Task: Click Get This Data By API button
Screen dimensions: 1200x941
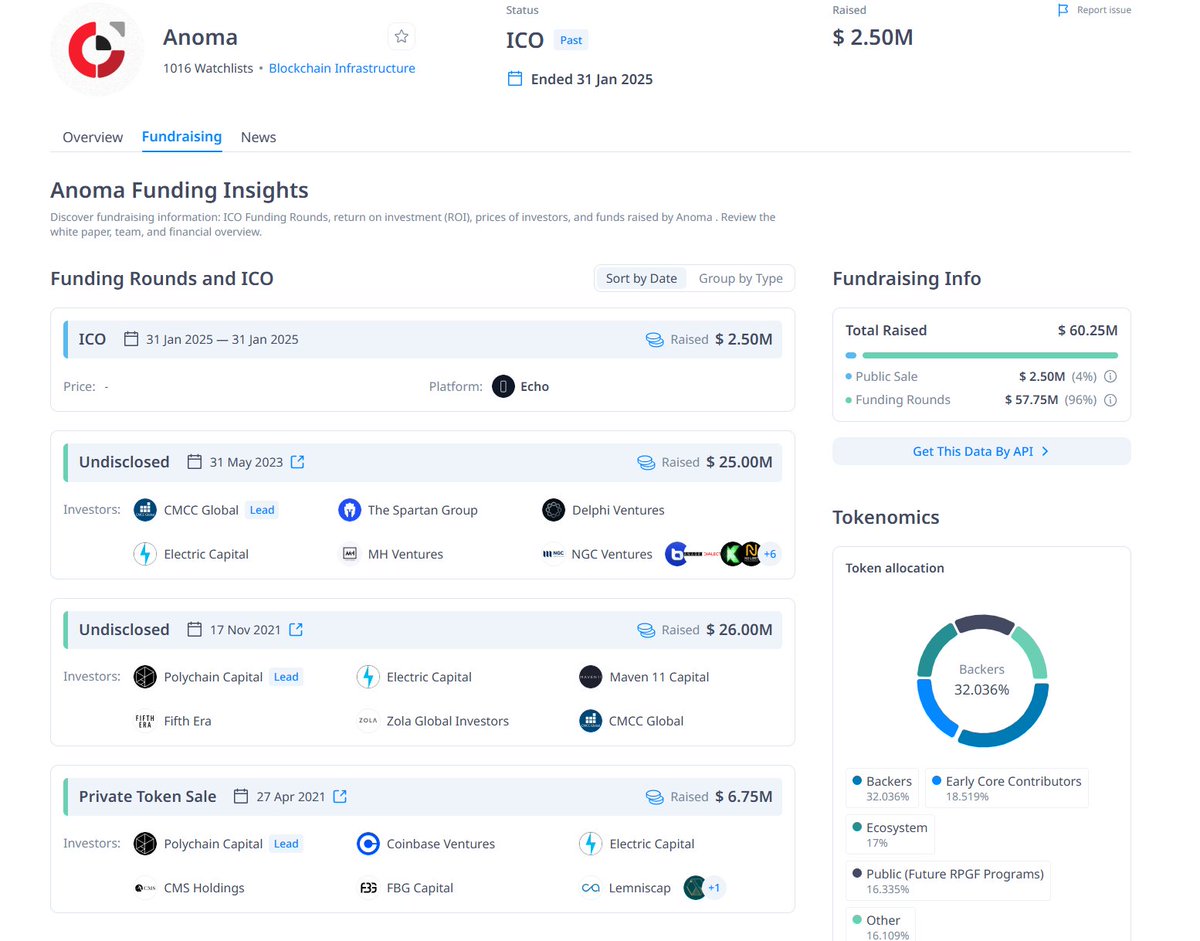Action: point(981,451)
